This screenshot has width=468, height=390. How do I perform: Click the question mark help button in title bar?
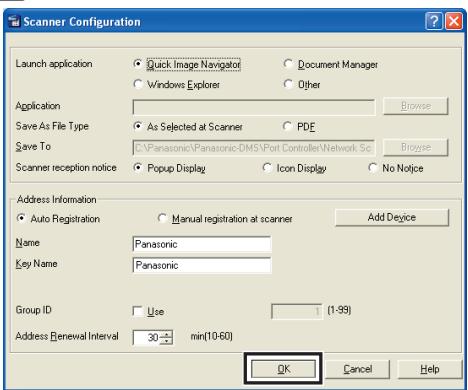pos(434,22)
